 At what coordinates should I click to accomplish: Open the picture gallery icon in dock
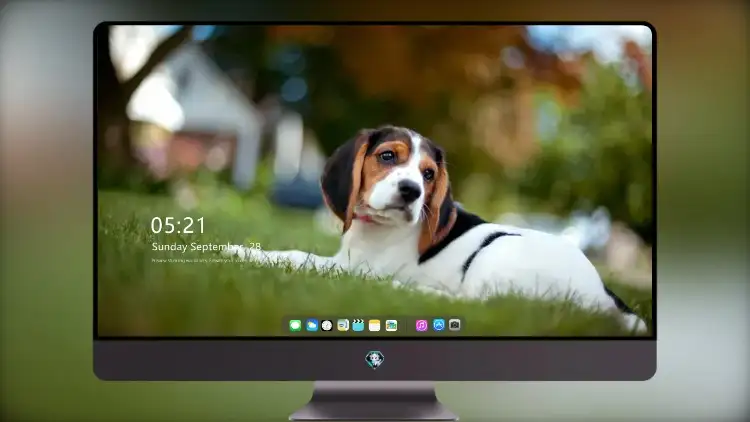pyautogui.click(x=391, y=326)
